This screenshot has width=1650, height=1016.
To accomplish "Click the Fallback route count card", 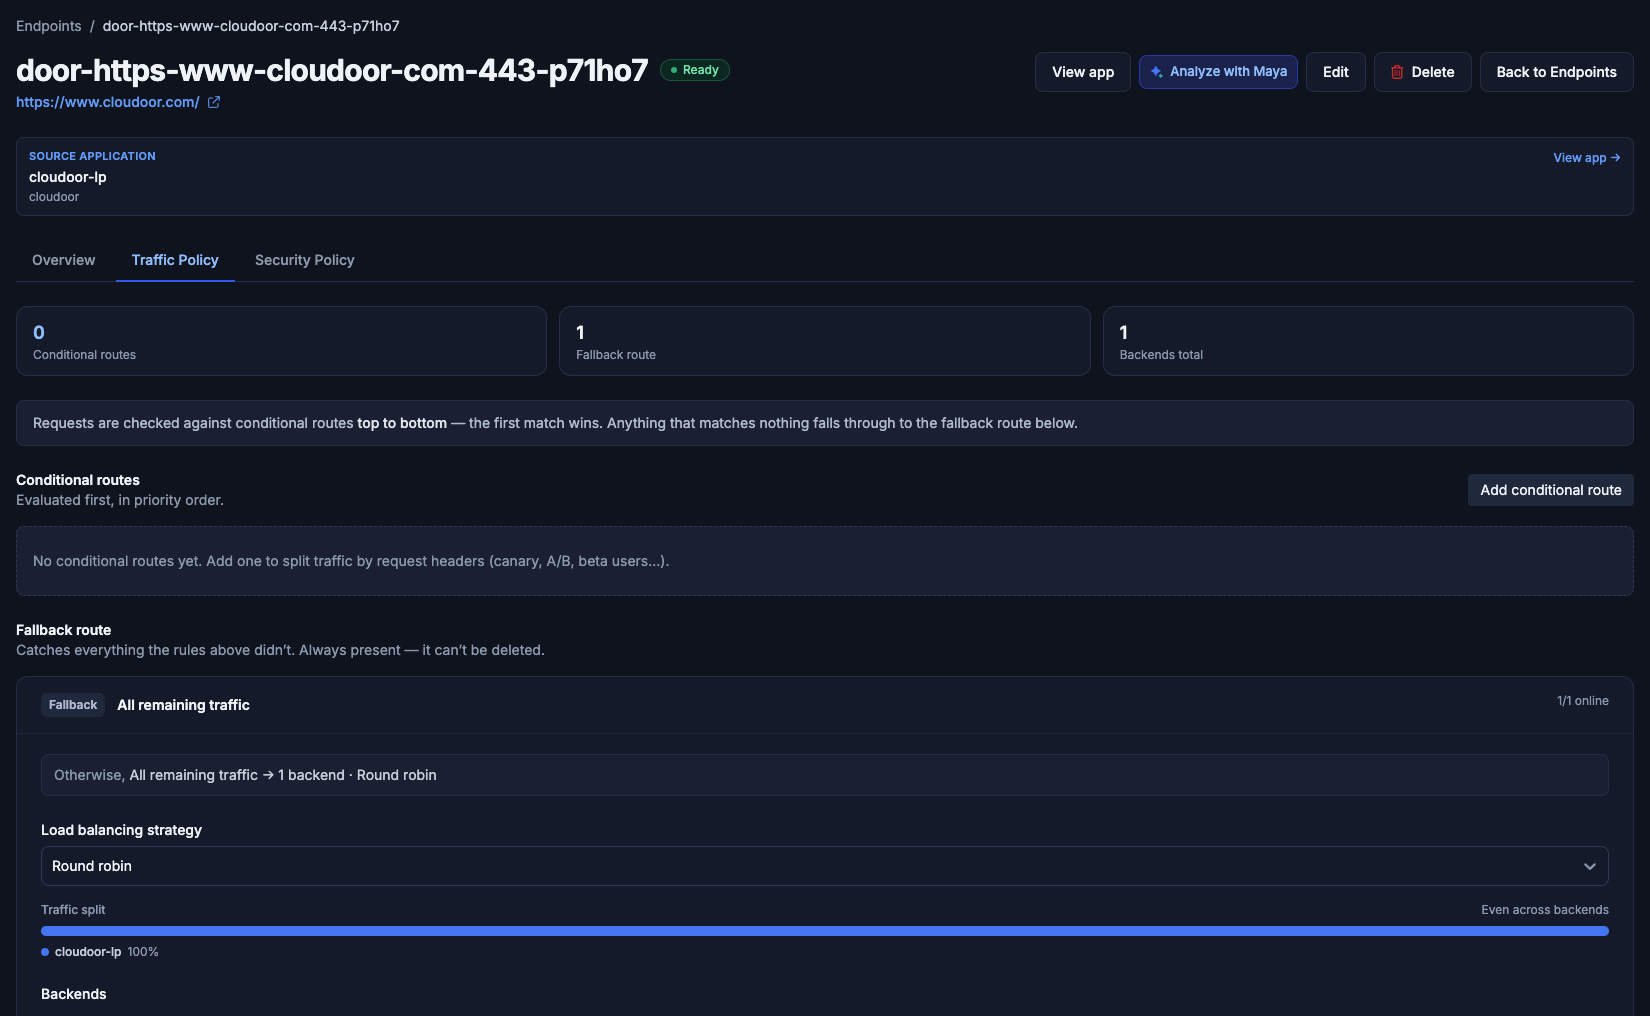I will (825, 341).
